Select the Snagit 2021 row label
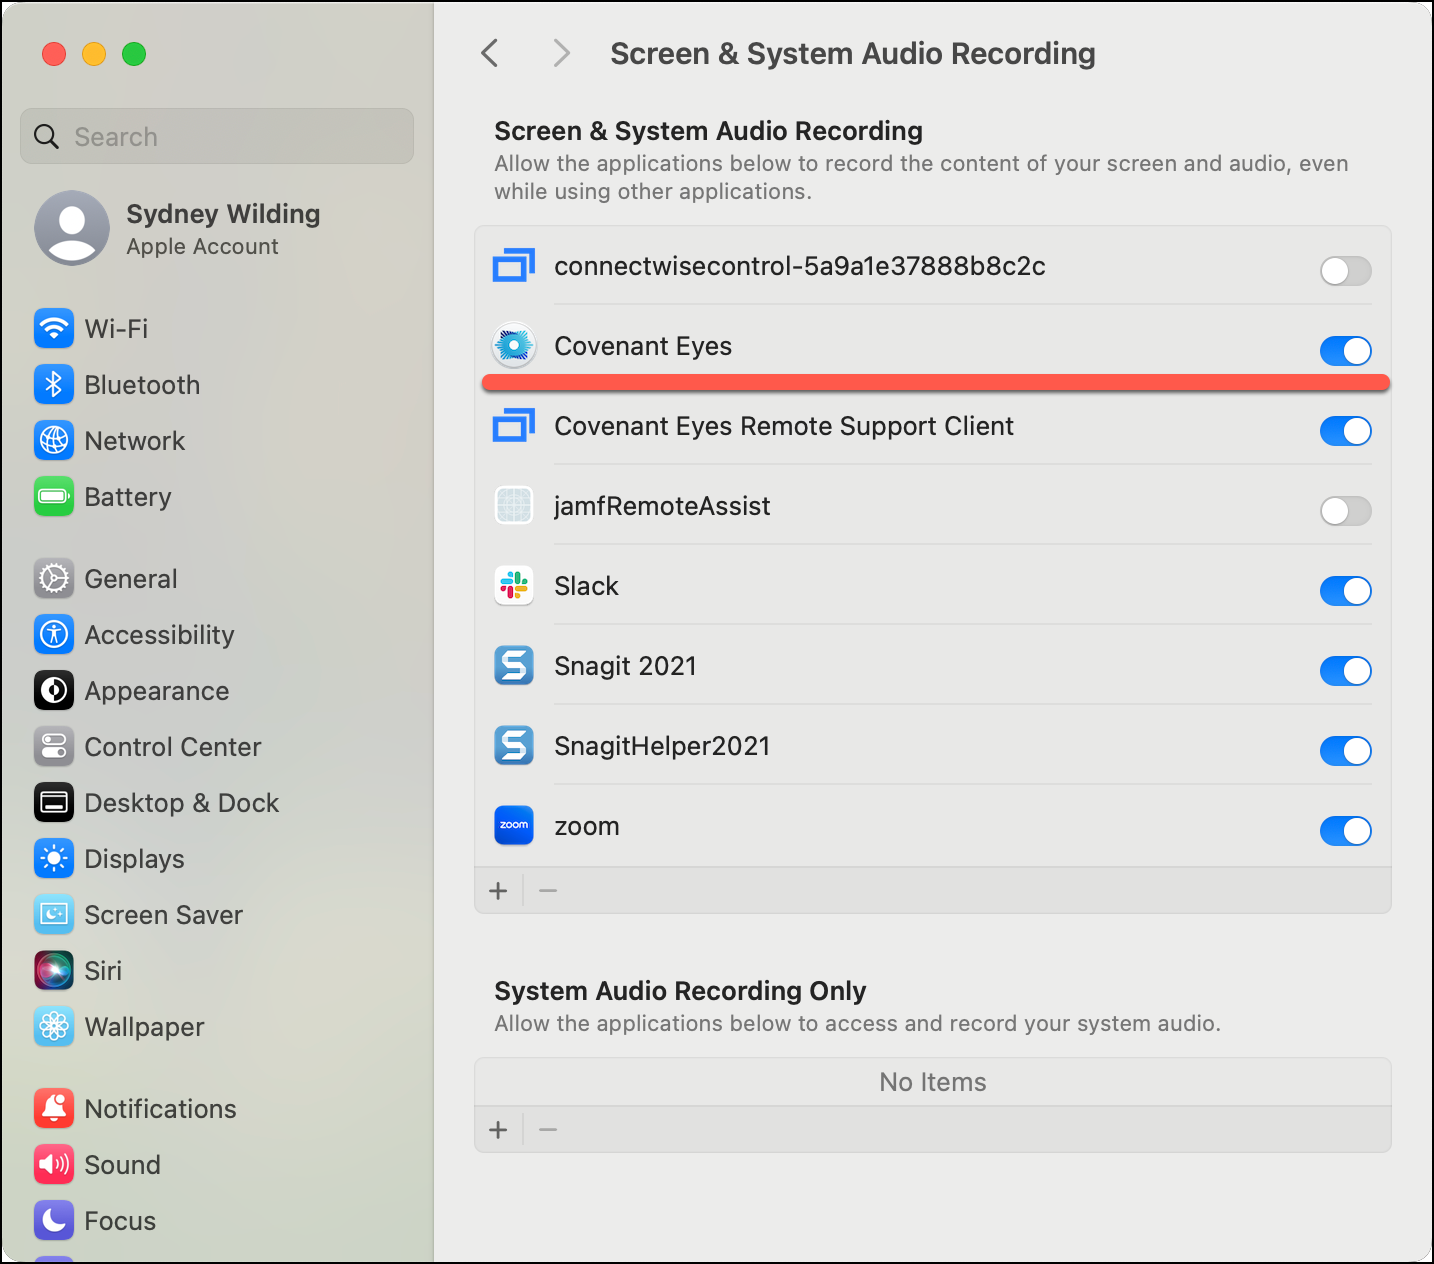The height and width of the screenshot is (1264, 1434). [x=625, y=666]
